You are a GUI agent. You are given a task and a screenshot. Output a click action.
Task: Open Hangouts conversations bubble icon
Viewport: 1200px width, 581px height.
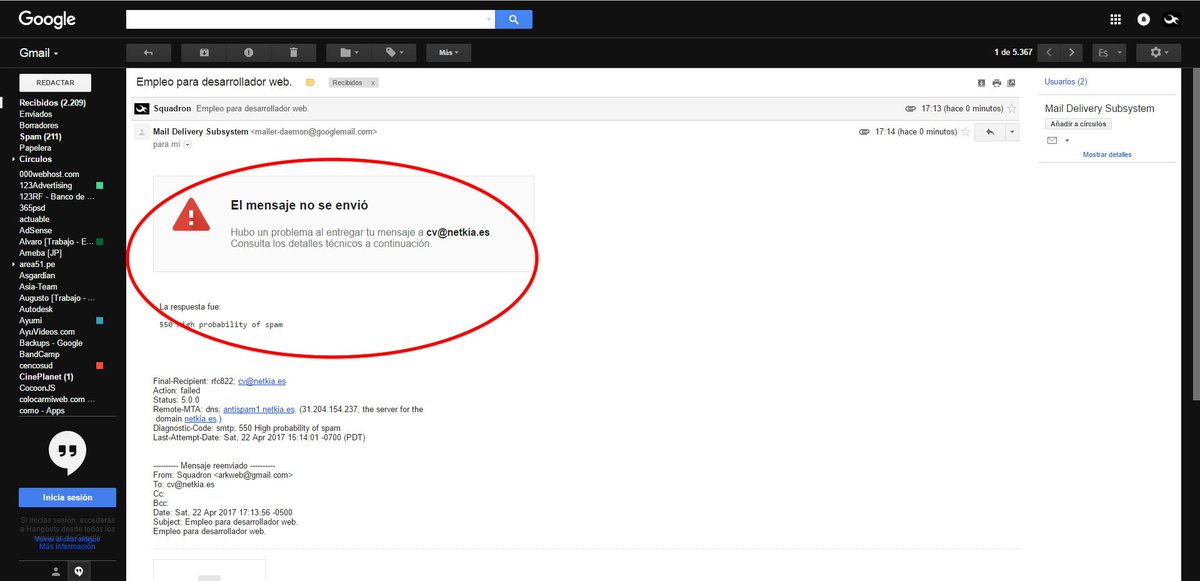tap(79, 571)
